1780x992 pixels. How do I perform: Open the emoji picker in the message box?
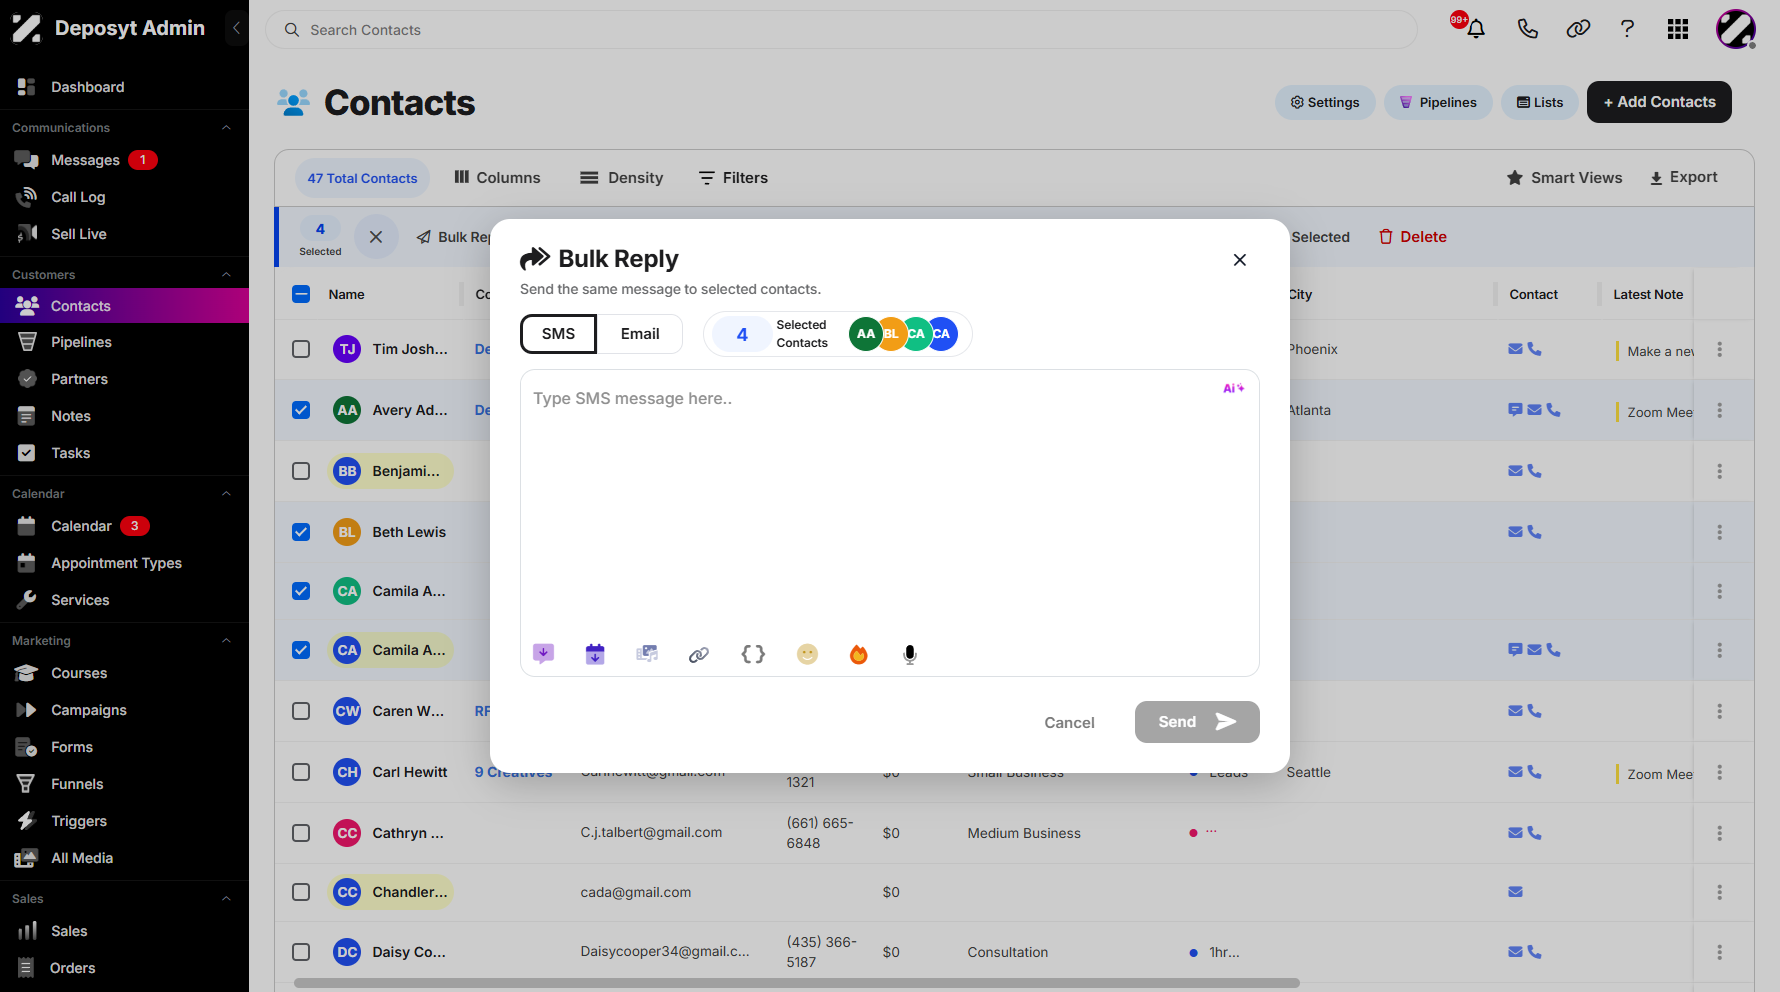tap(807, 654)
